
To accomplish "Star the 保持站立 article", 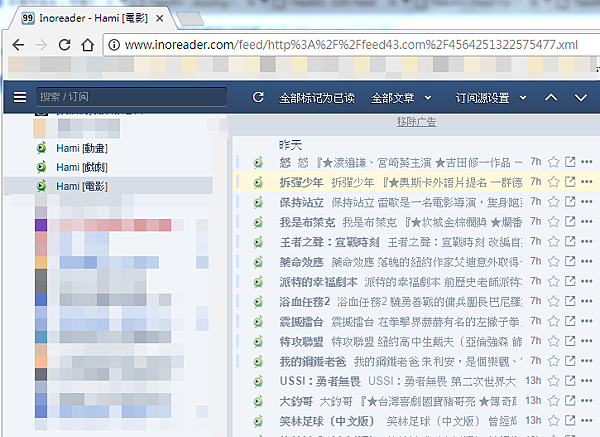I will click(553, 202).
